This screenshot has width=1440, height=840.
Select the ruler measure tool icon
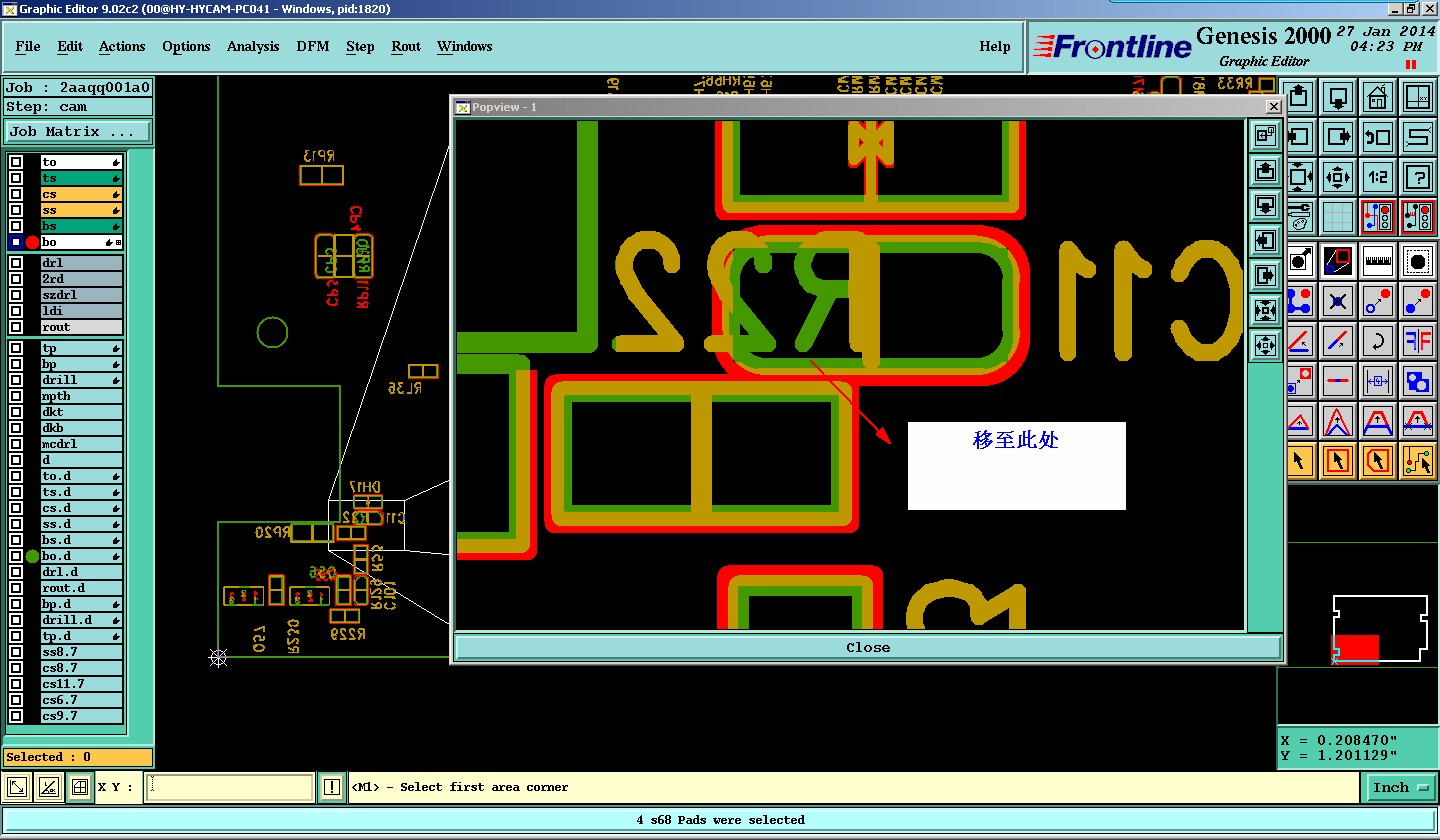(x=1377, y=262)
